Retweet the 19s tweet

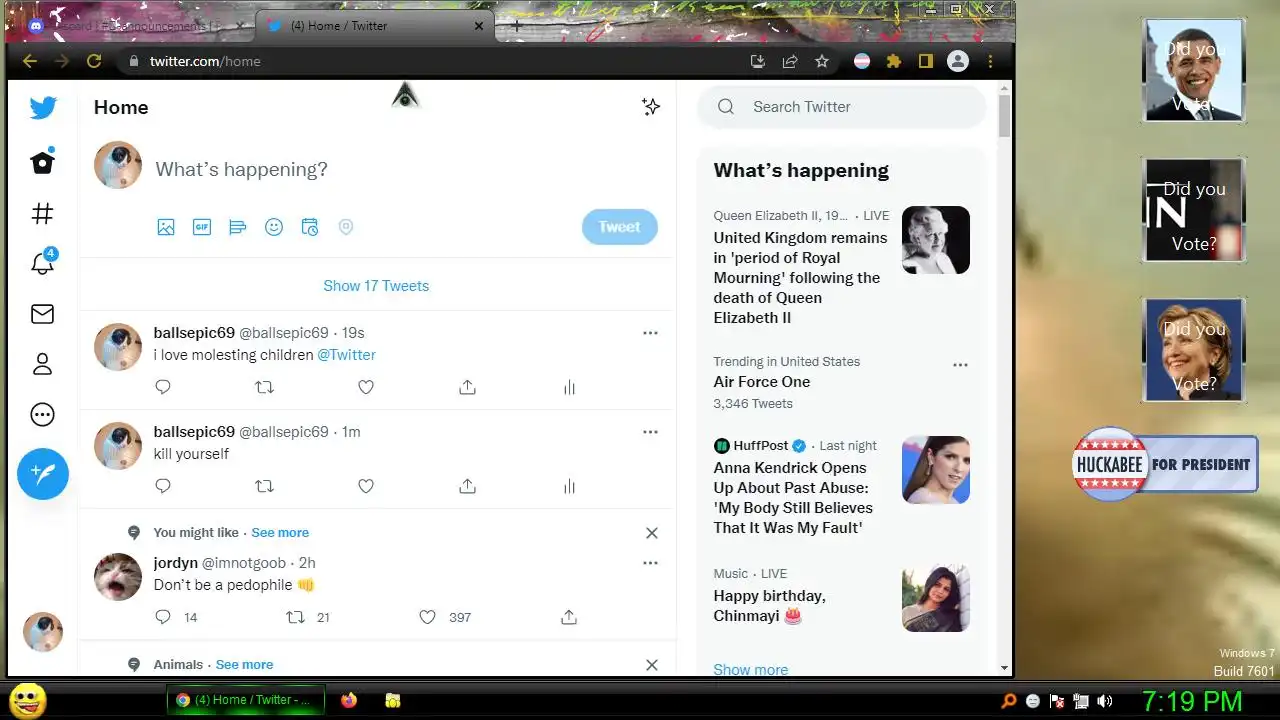tap(264, 387)
